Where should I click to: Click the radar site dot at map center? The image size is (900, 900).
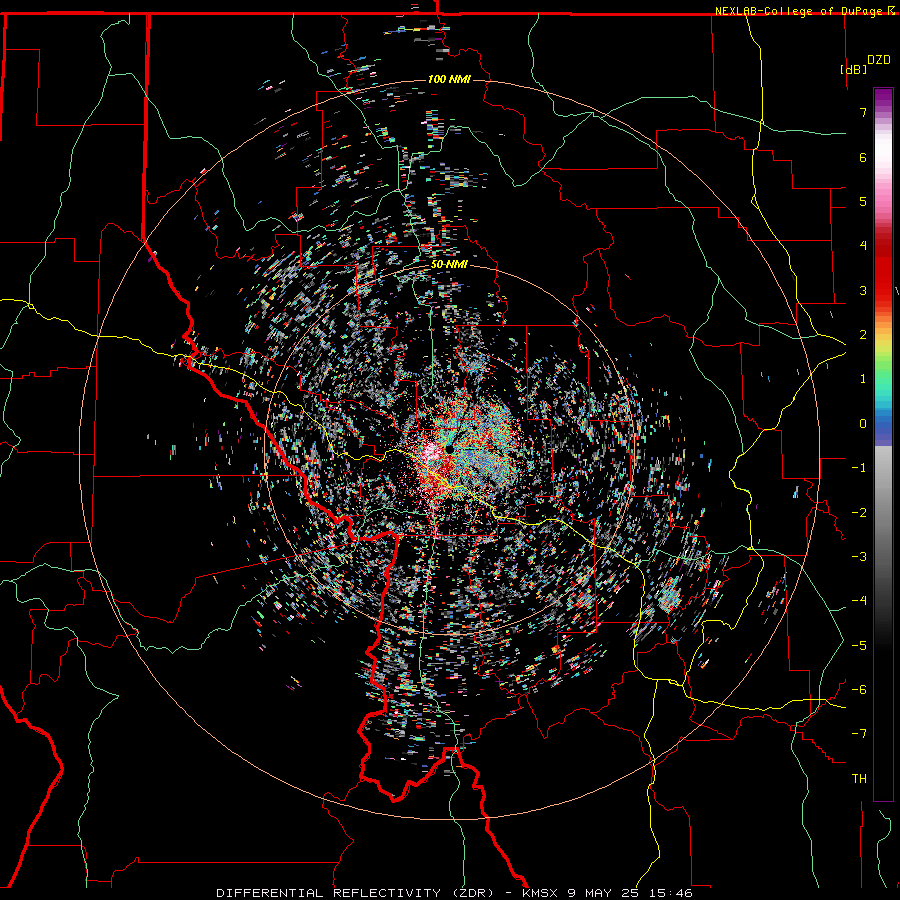coord(449,447)
